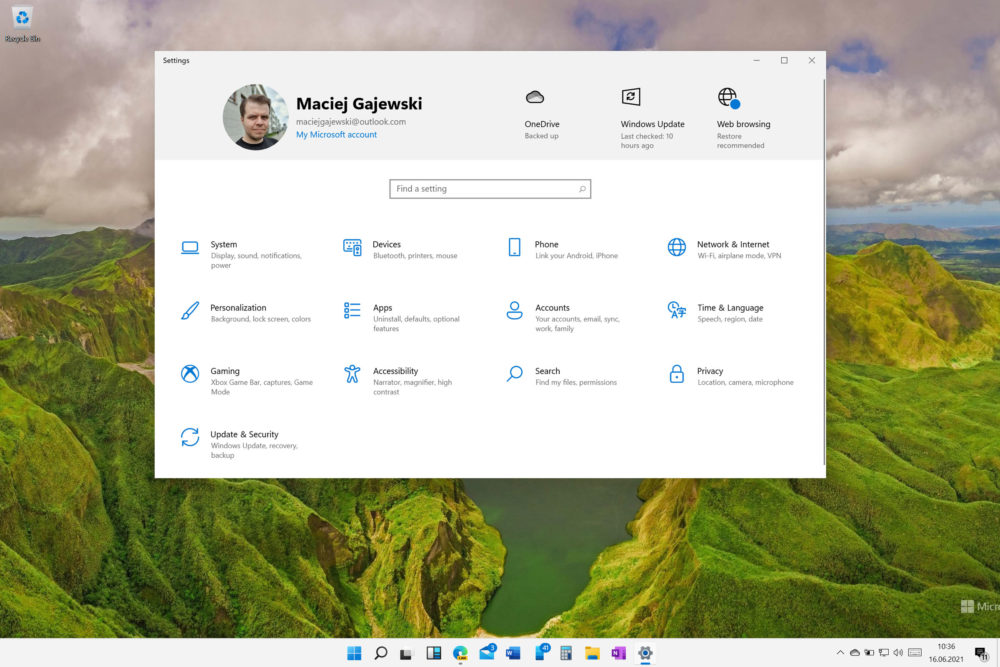Click "Uninstall, defaults, optional features" text

416,324
